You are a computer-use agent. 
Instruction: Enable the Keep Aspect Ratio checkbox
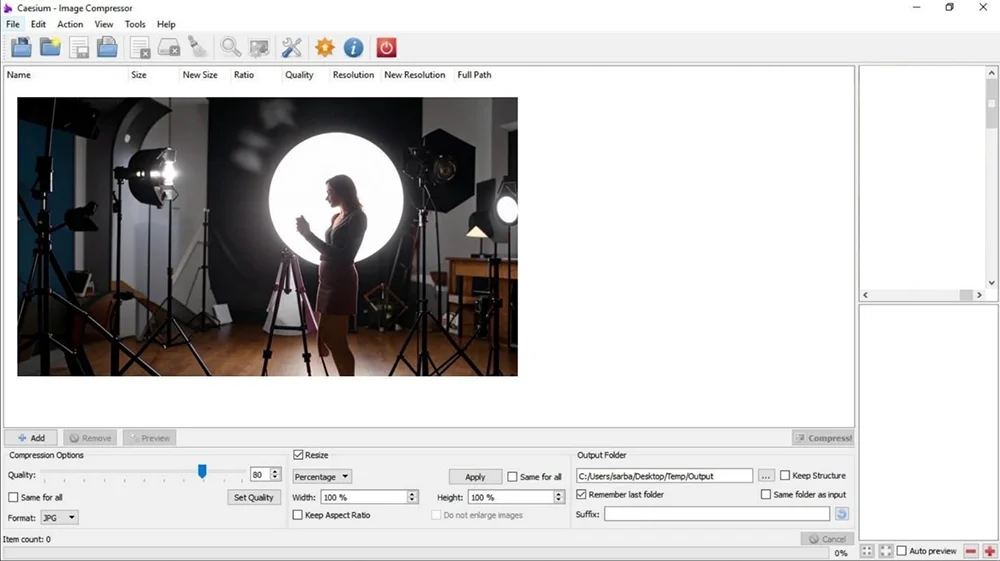point(298,515)
